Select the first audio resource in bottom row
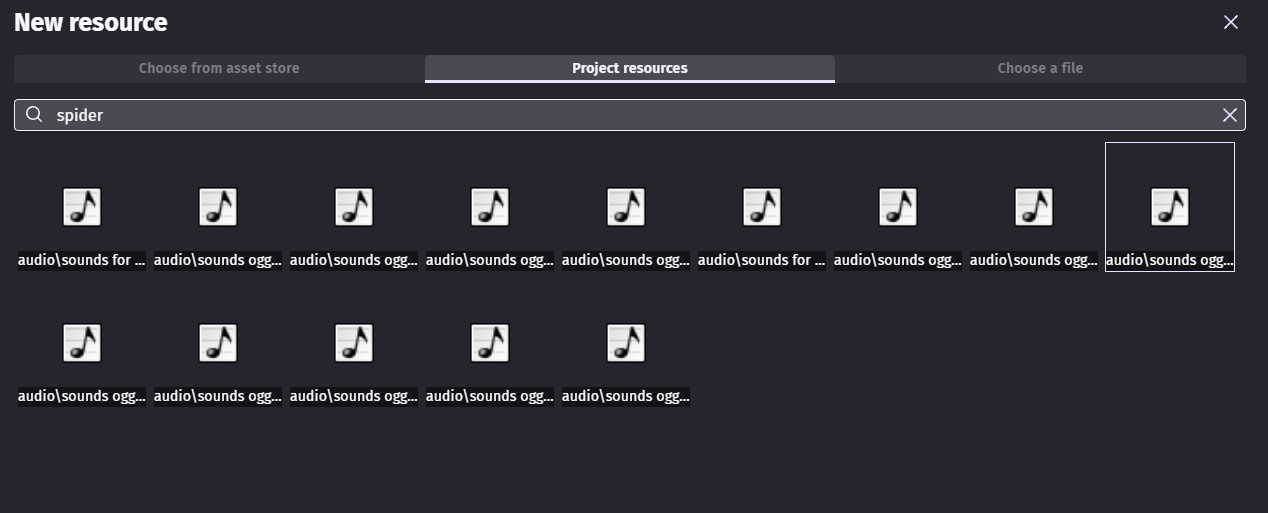This screenshot has width=1268, height=513. click(x=82, y=344)
